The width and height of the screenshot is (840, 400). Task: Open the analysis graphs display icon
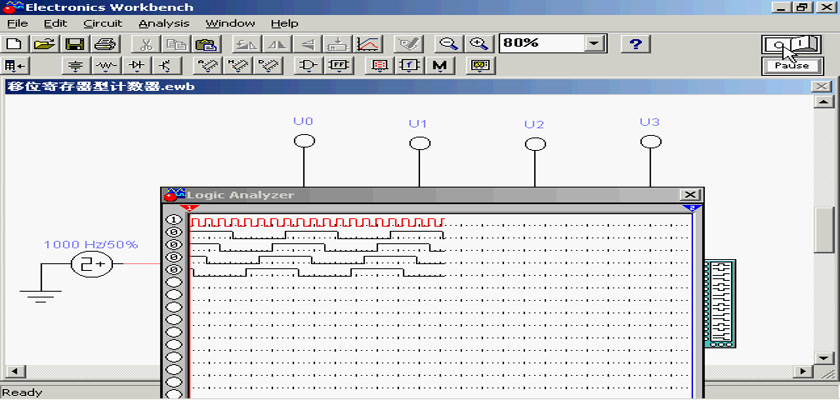click(368, 44)
